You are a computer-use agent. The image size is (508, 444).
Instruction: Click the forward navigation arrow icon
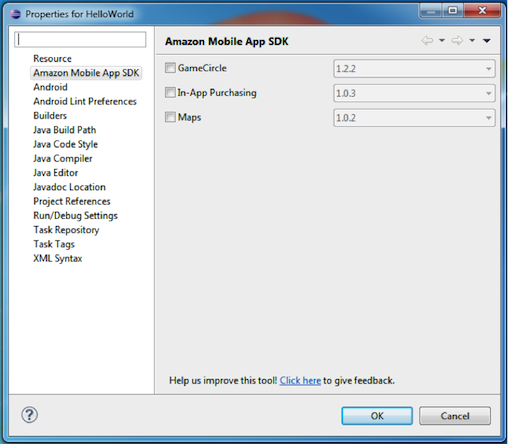tap(457, 41)
